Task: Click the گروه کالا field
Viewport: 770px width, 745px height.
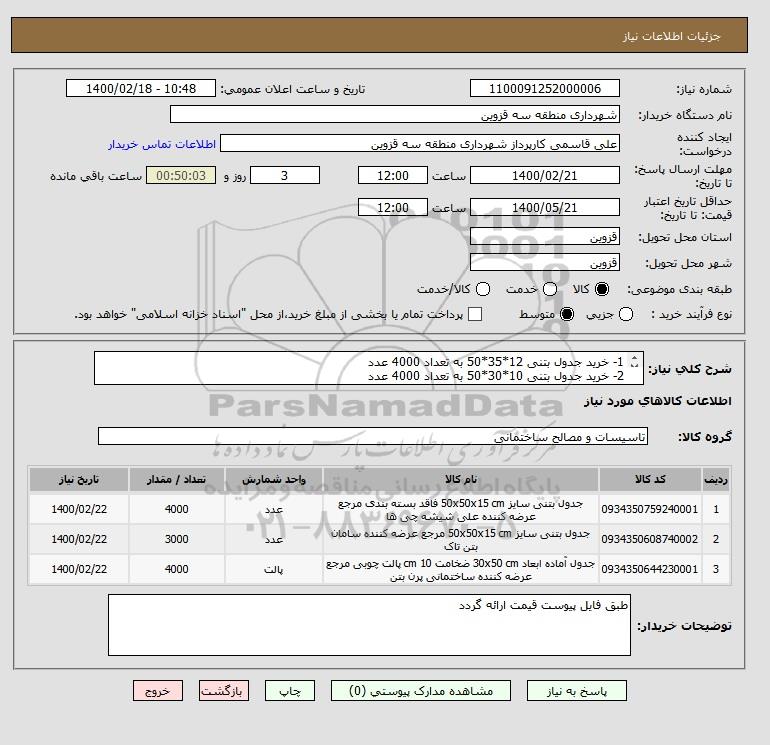Action: click(x=373, y=436)
